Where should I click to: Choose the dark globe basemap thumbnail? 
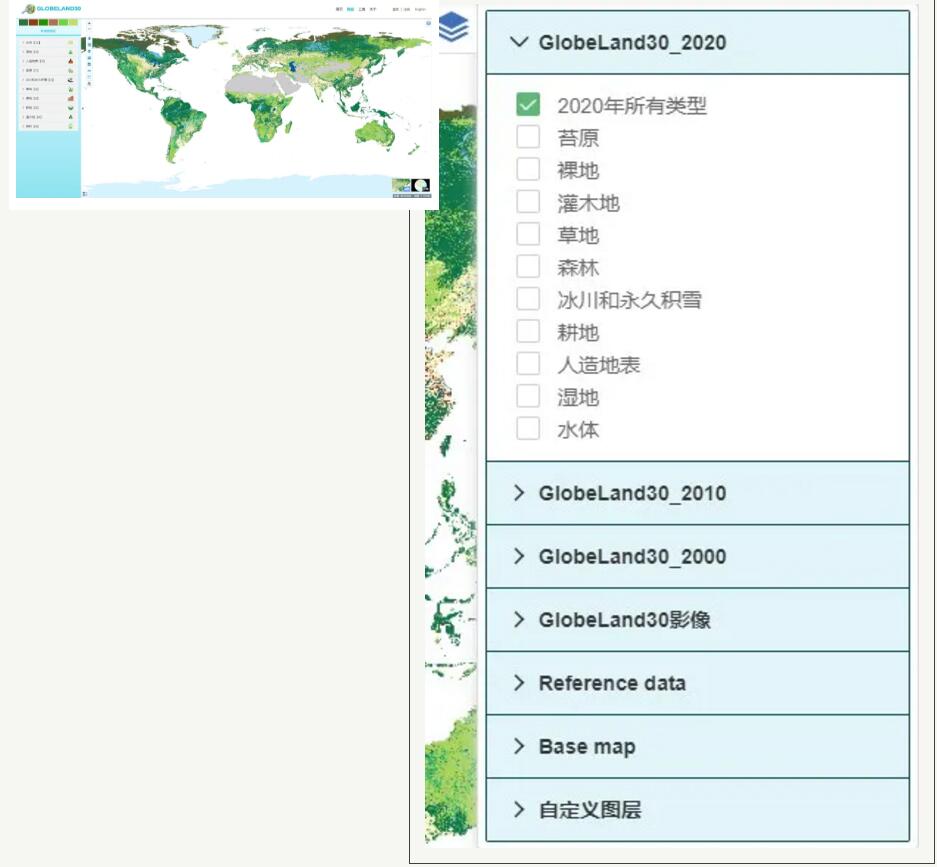pos(420,185)
